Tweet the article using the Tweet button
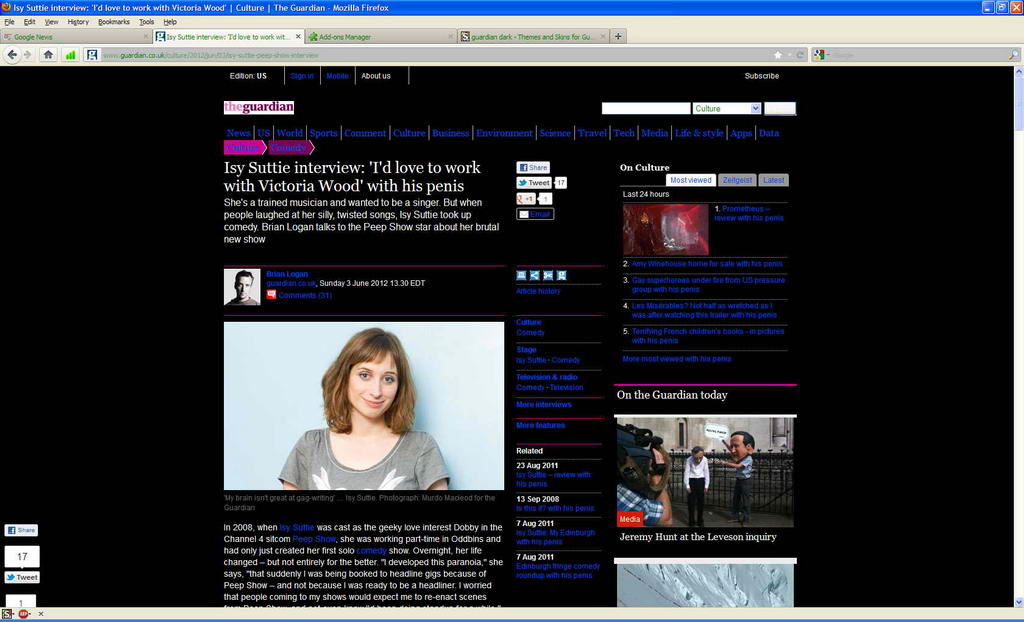The height and width of the screenshot is (622, 1024). coord(534,183)
